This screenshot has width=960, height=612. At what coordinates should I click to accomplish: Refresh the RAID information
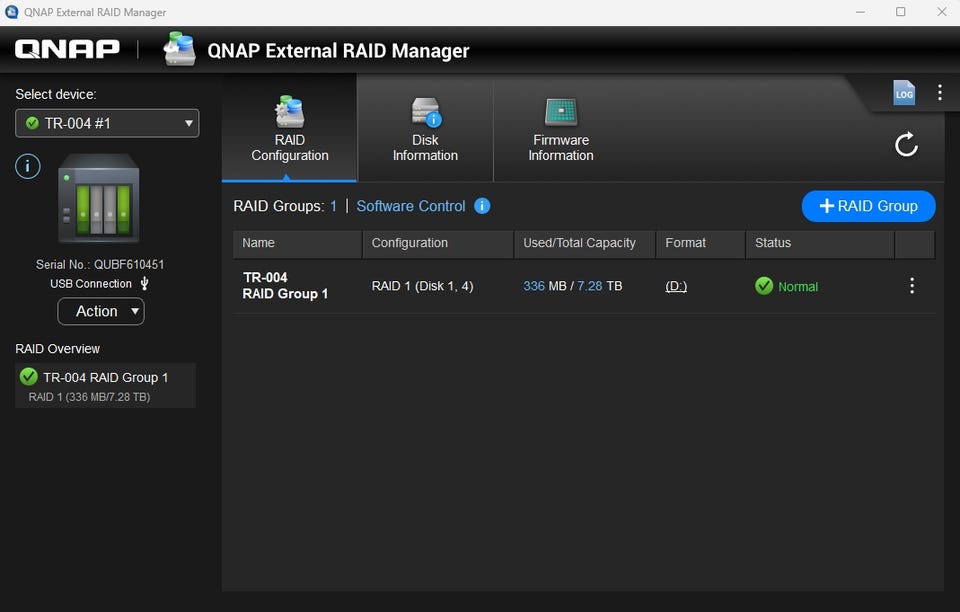click(906, 145)
